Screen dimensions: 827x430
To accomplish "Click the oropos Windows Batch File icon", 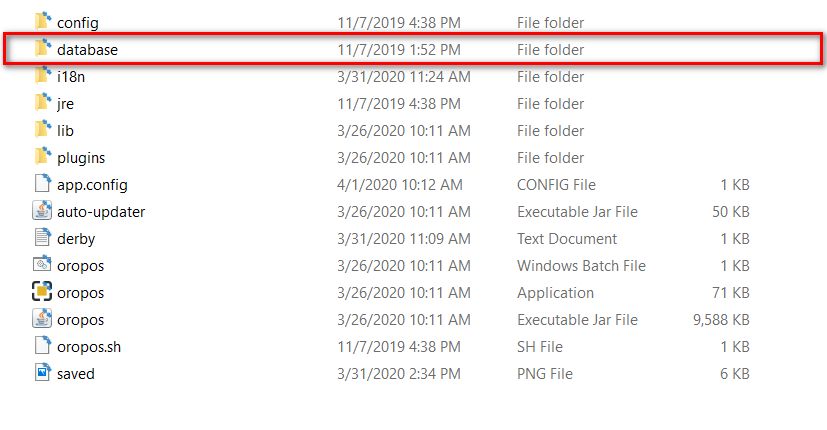I will pyautogui.click(x=42, y=264).
